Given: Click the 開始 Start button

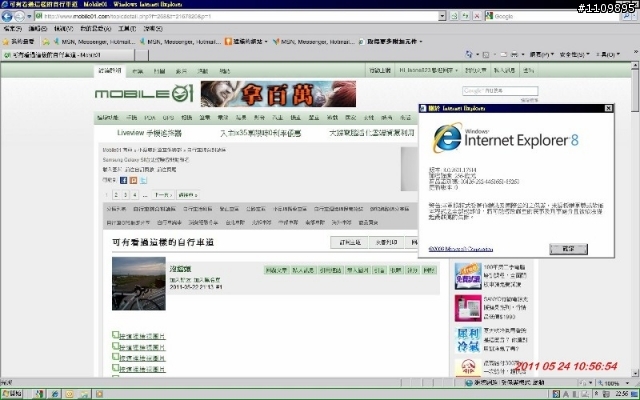Looking at the screenshot, I should click(x=11, y=394).
